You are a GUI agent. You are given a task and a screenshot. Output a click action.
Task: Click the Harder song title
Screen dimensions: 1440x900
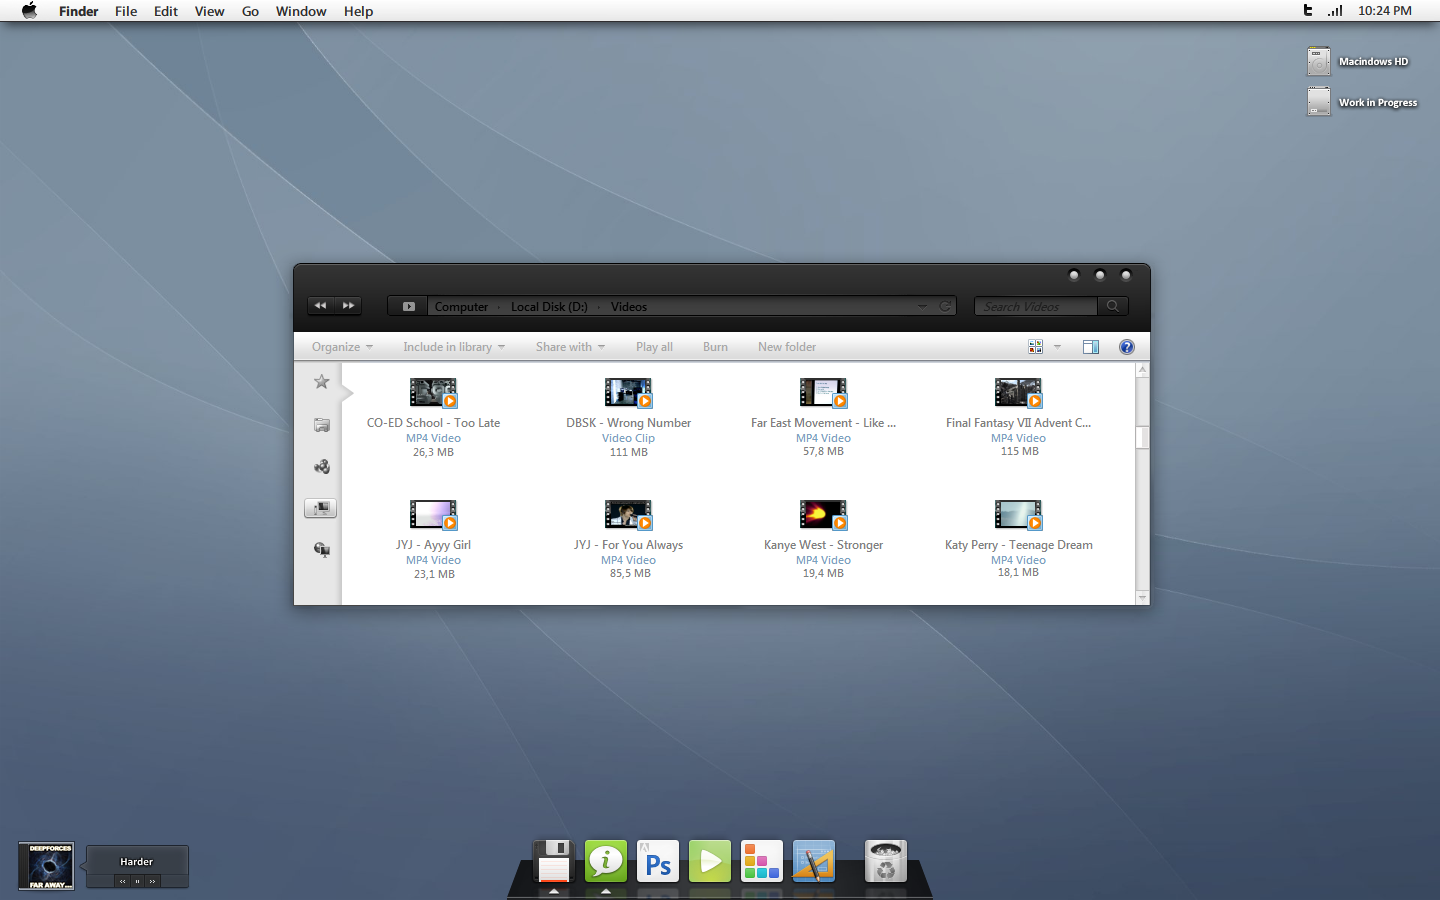[x=137, y=862]
